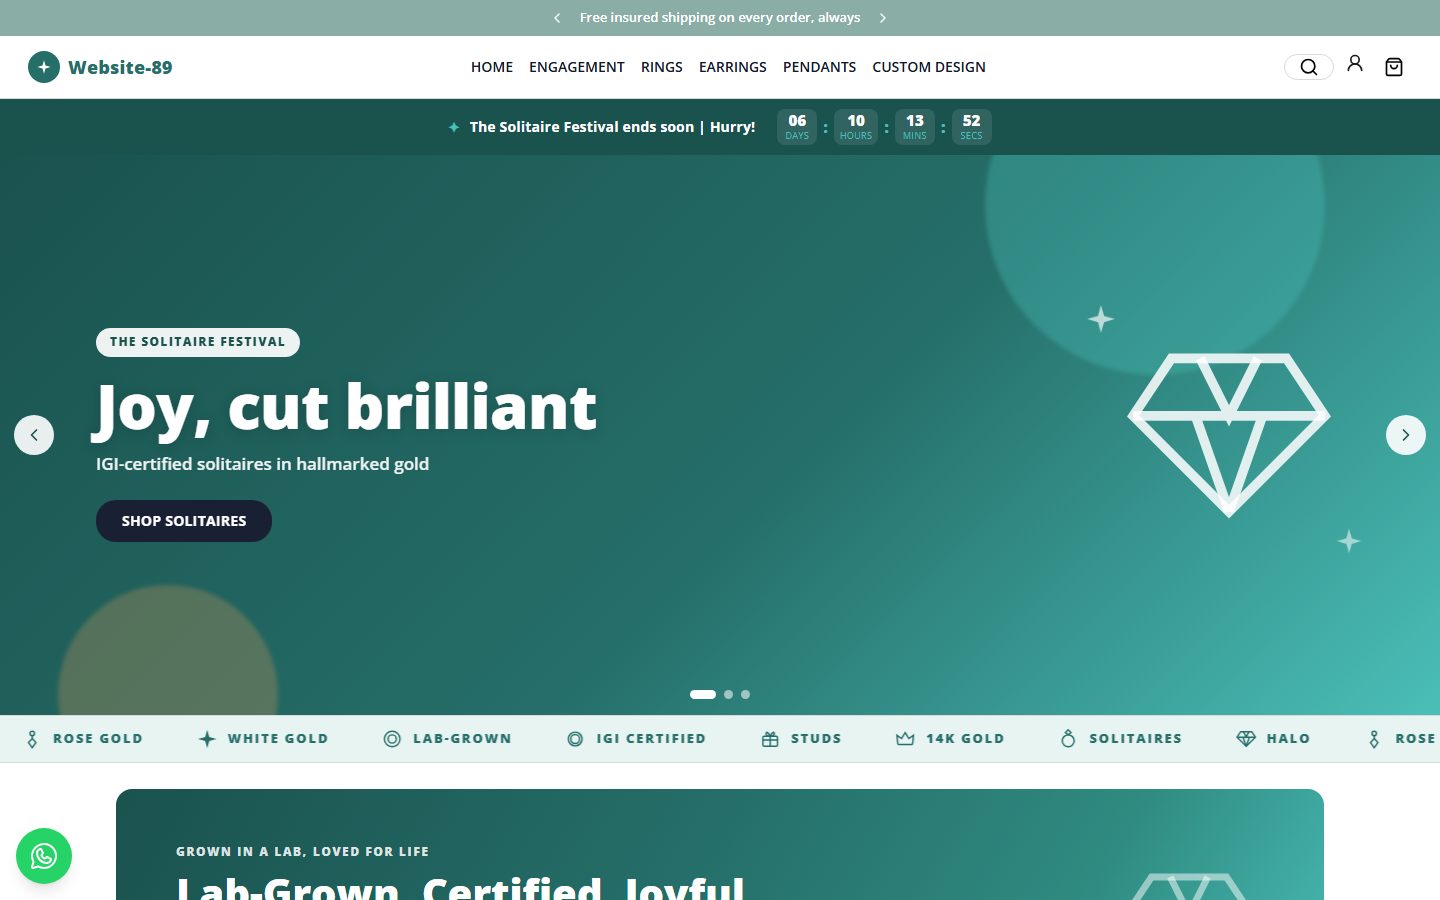
Task: Open the user account icon
Action: click(x=1355, y=64)
